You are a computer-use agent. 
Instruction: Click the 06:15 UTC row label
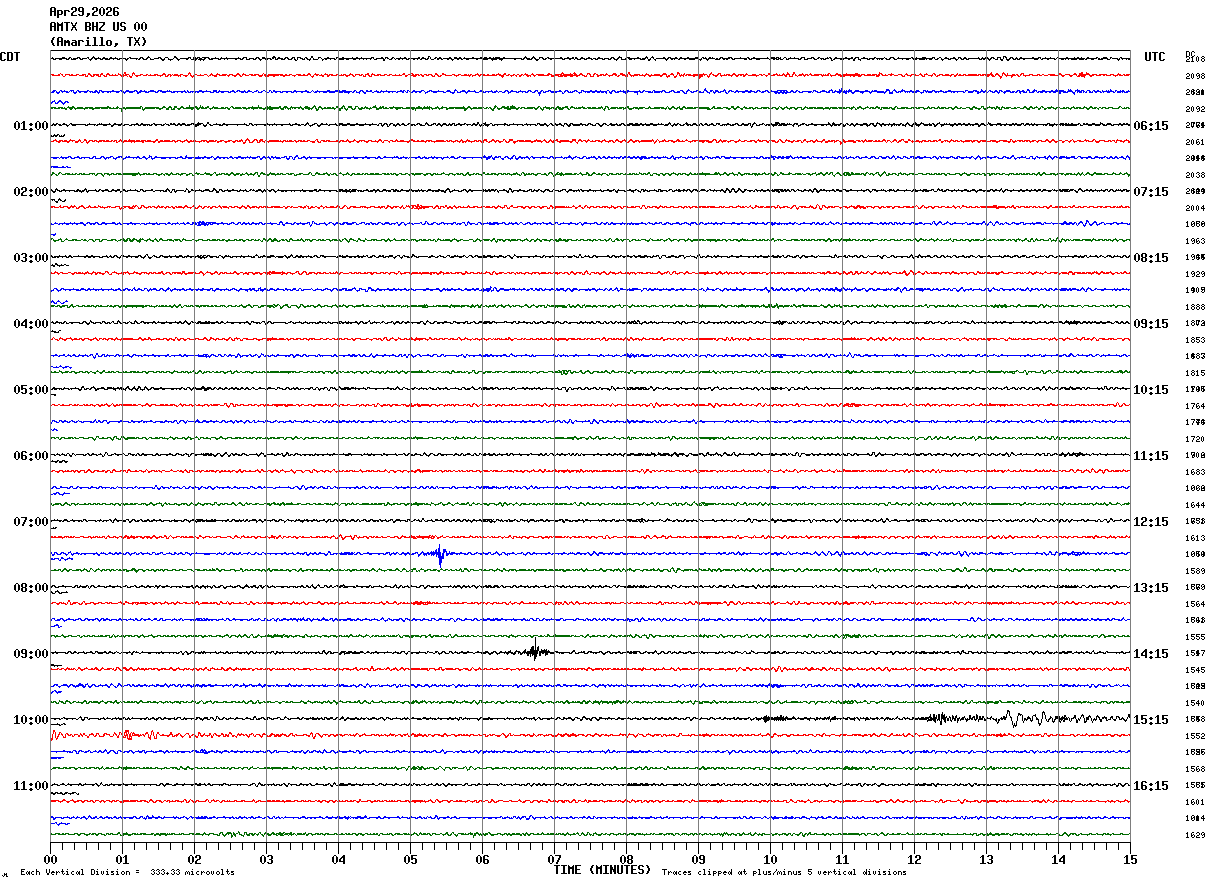tap(1150, 126)
